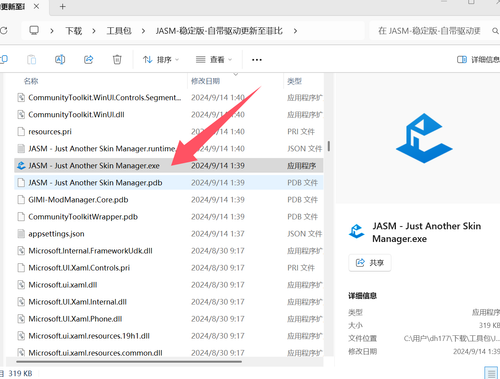Select the resources.pri file
Viewport: 500px width, 379px height.
[169, 132]
